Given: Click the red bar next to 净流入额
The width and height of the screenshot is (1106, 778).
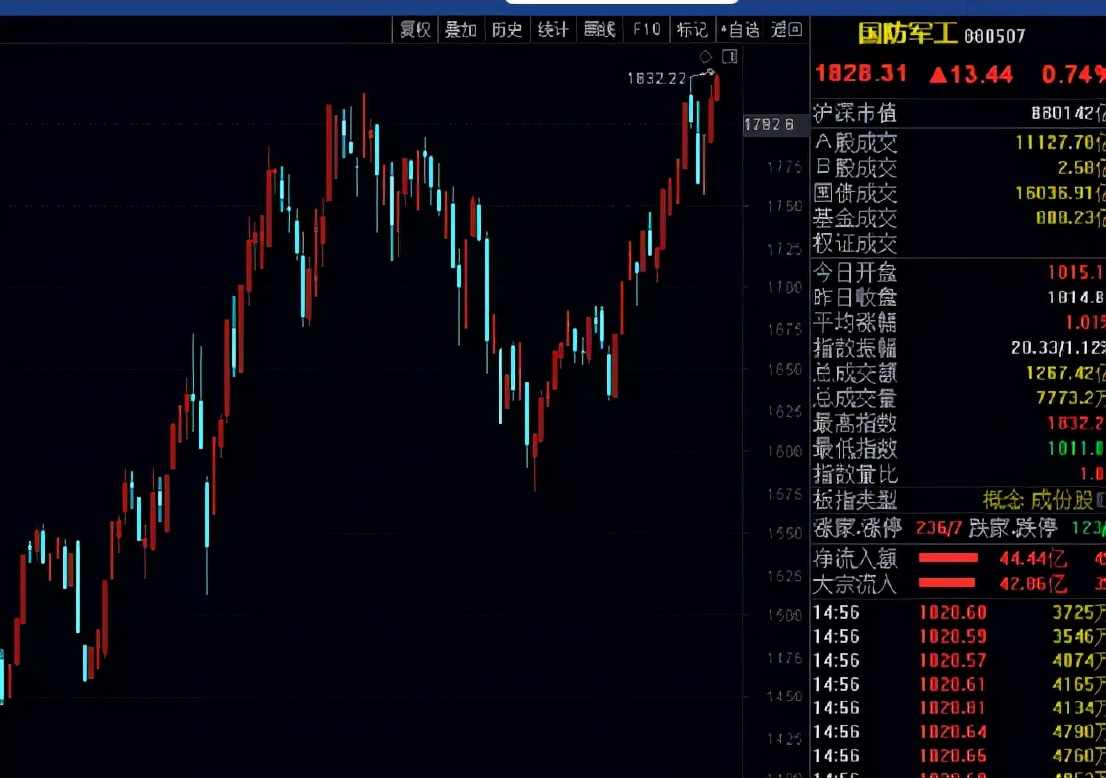Looking at the screenshot, I should tap(948, 559).
